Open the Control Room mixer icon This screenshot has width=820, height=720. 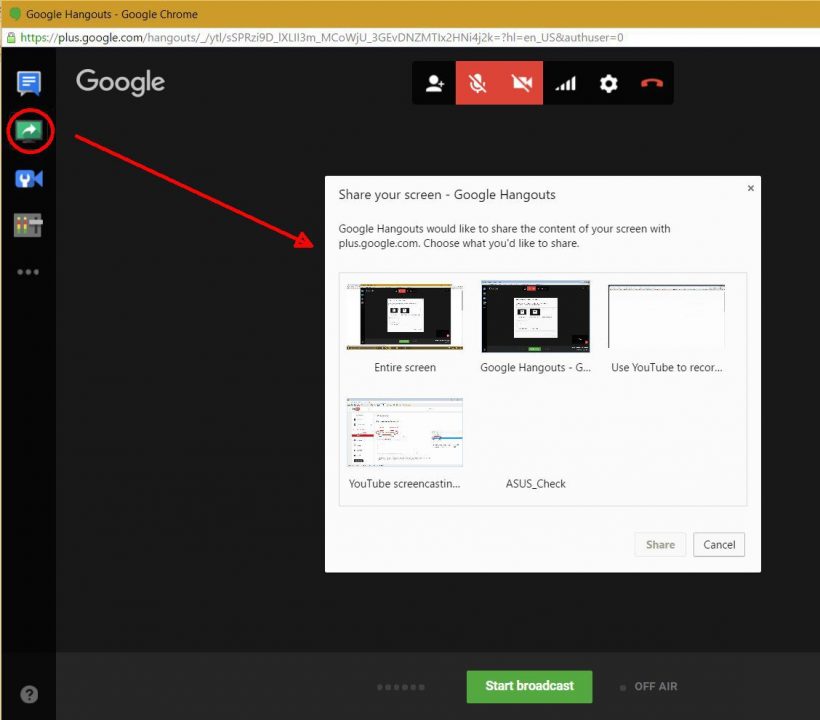28,225
